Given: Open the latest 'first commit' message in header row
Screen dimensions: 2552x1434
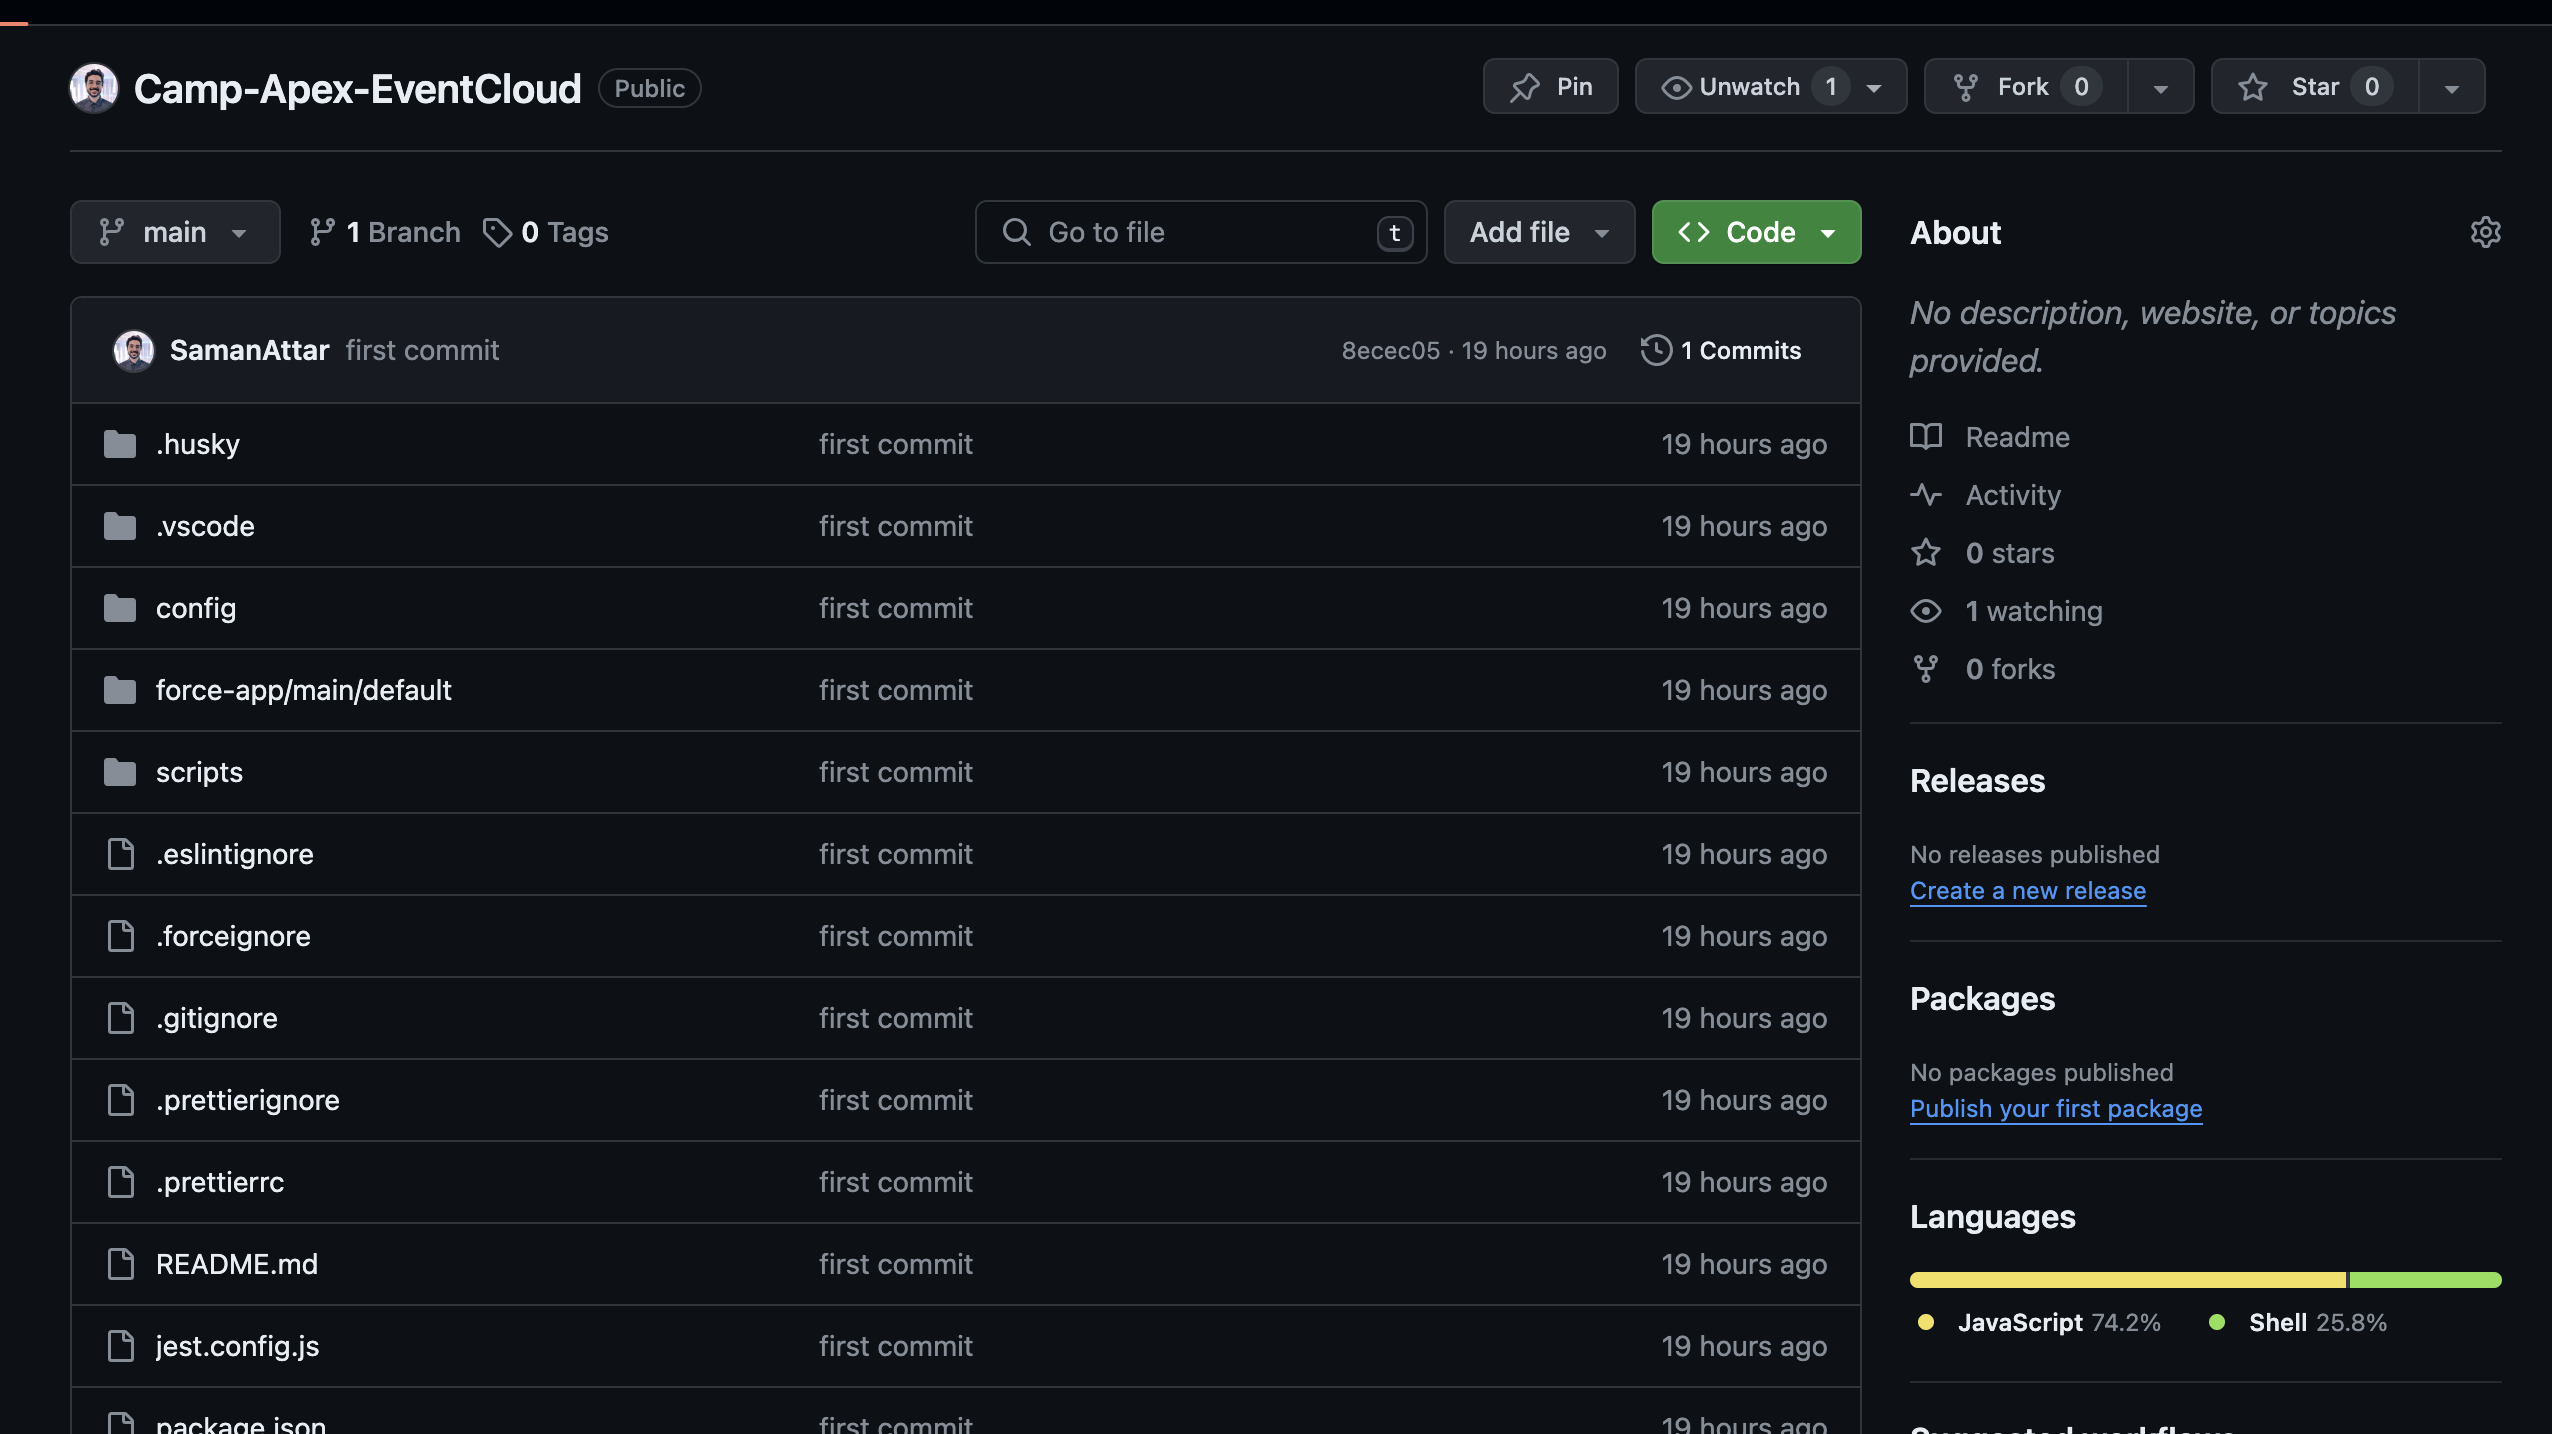Looking at the screenshot, I should coord(422,350).
